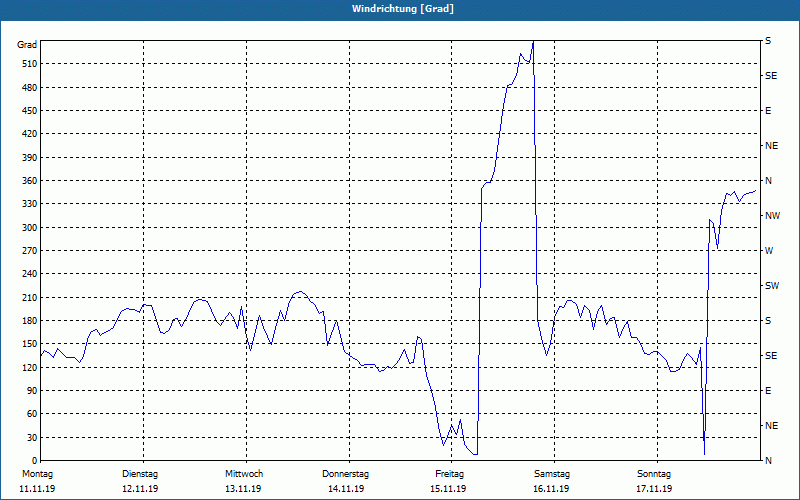Click the date label 14.11.19
This screenshot has height=500, width=800.
click(x=346, y=489)
